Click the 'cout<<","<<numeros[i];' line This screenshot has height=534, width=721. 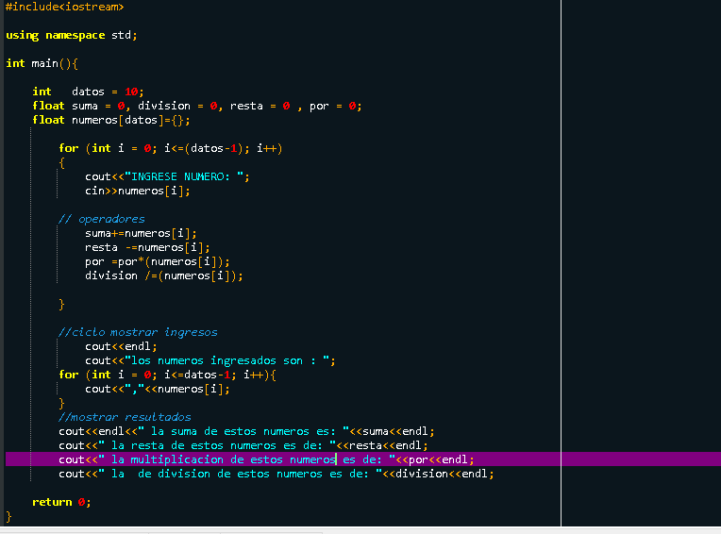point(157,389)
